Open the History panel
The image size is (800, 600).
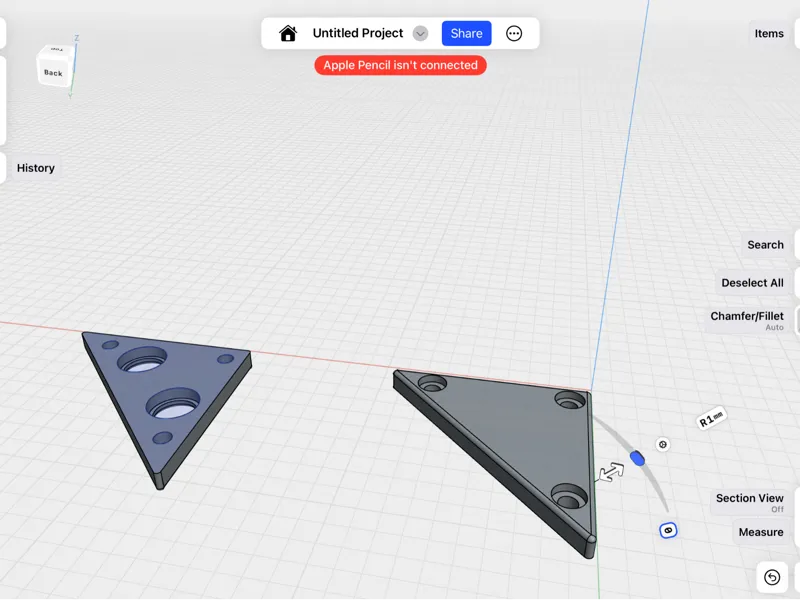[x=36, y=168]
